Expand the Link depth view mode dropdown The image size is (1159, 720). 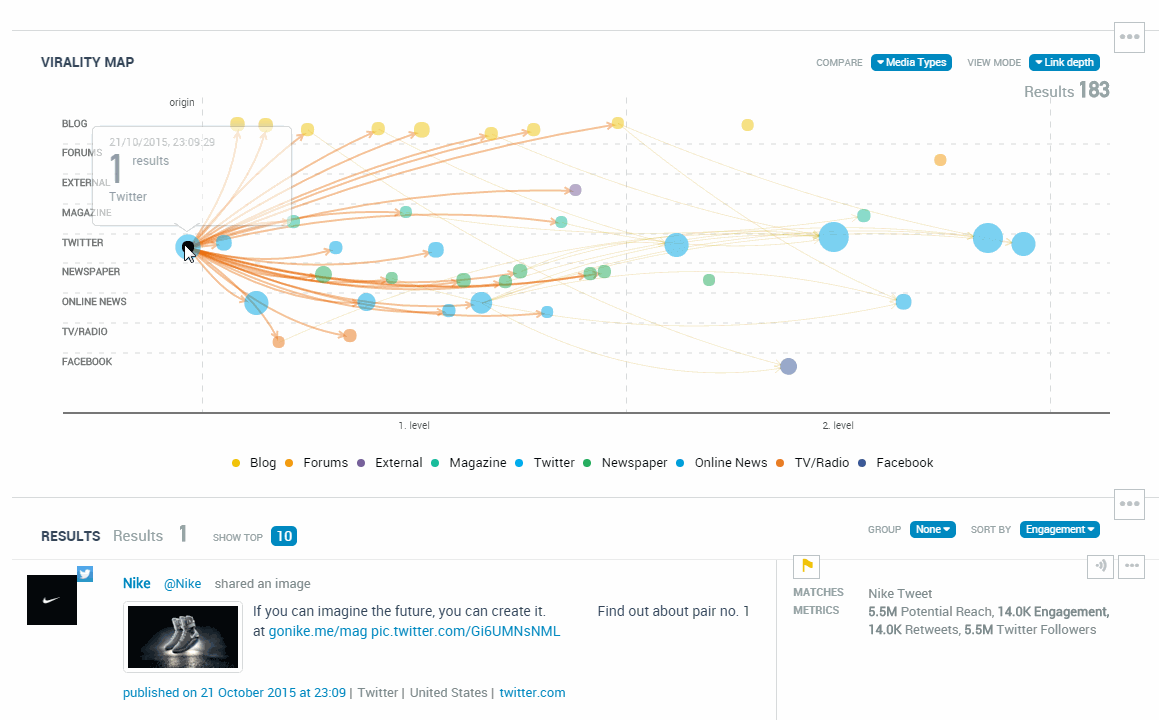click(x=1065, y=62)
